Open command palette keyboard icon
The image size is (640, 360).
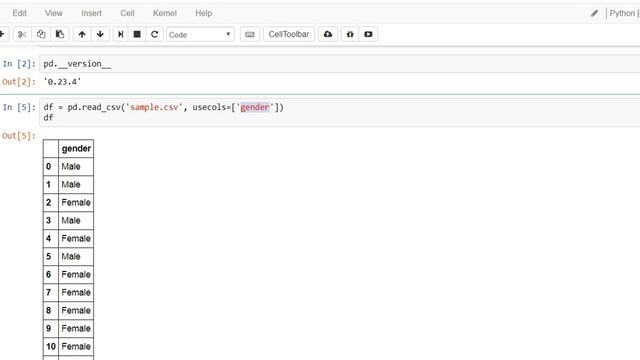250,35
